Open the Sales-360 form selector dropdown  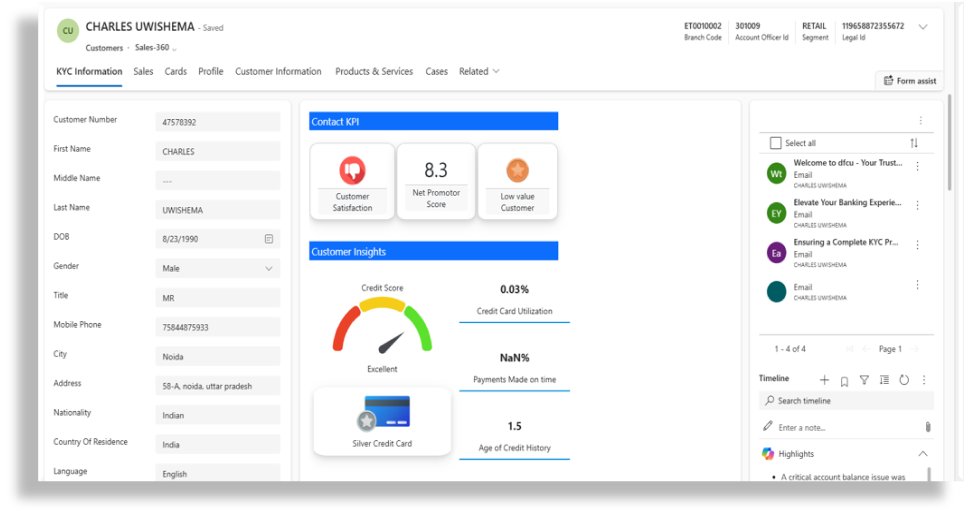tap(156, 47)
